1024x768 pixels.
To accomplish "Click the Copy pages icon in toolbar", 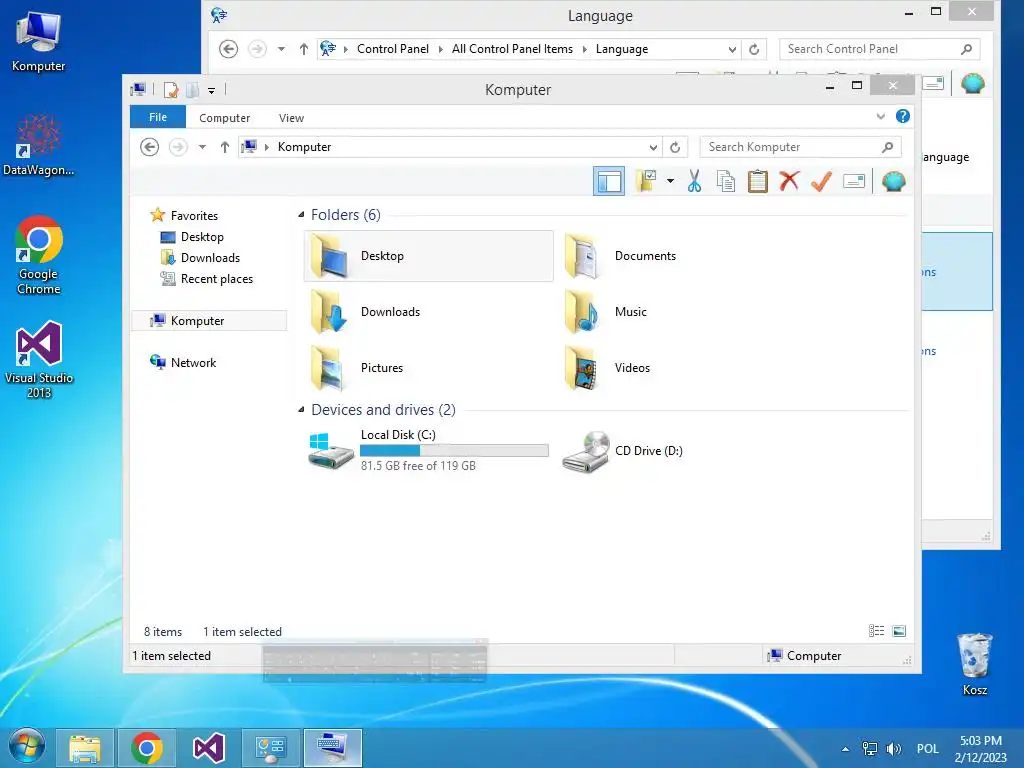I will [x=726, y=182].
